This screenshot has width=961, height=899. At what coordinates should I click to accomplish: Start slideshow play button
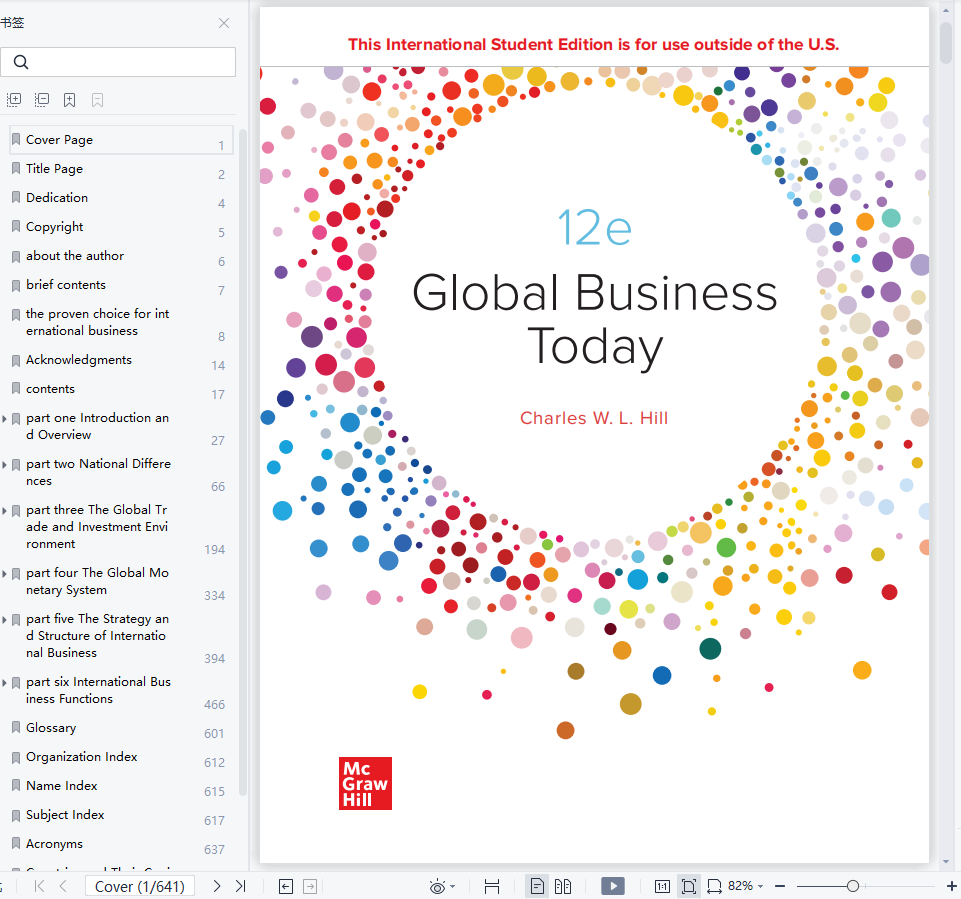tap(613, 886)
